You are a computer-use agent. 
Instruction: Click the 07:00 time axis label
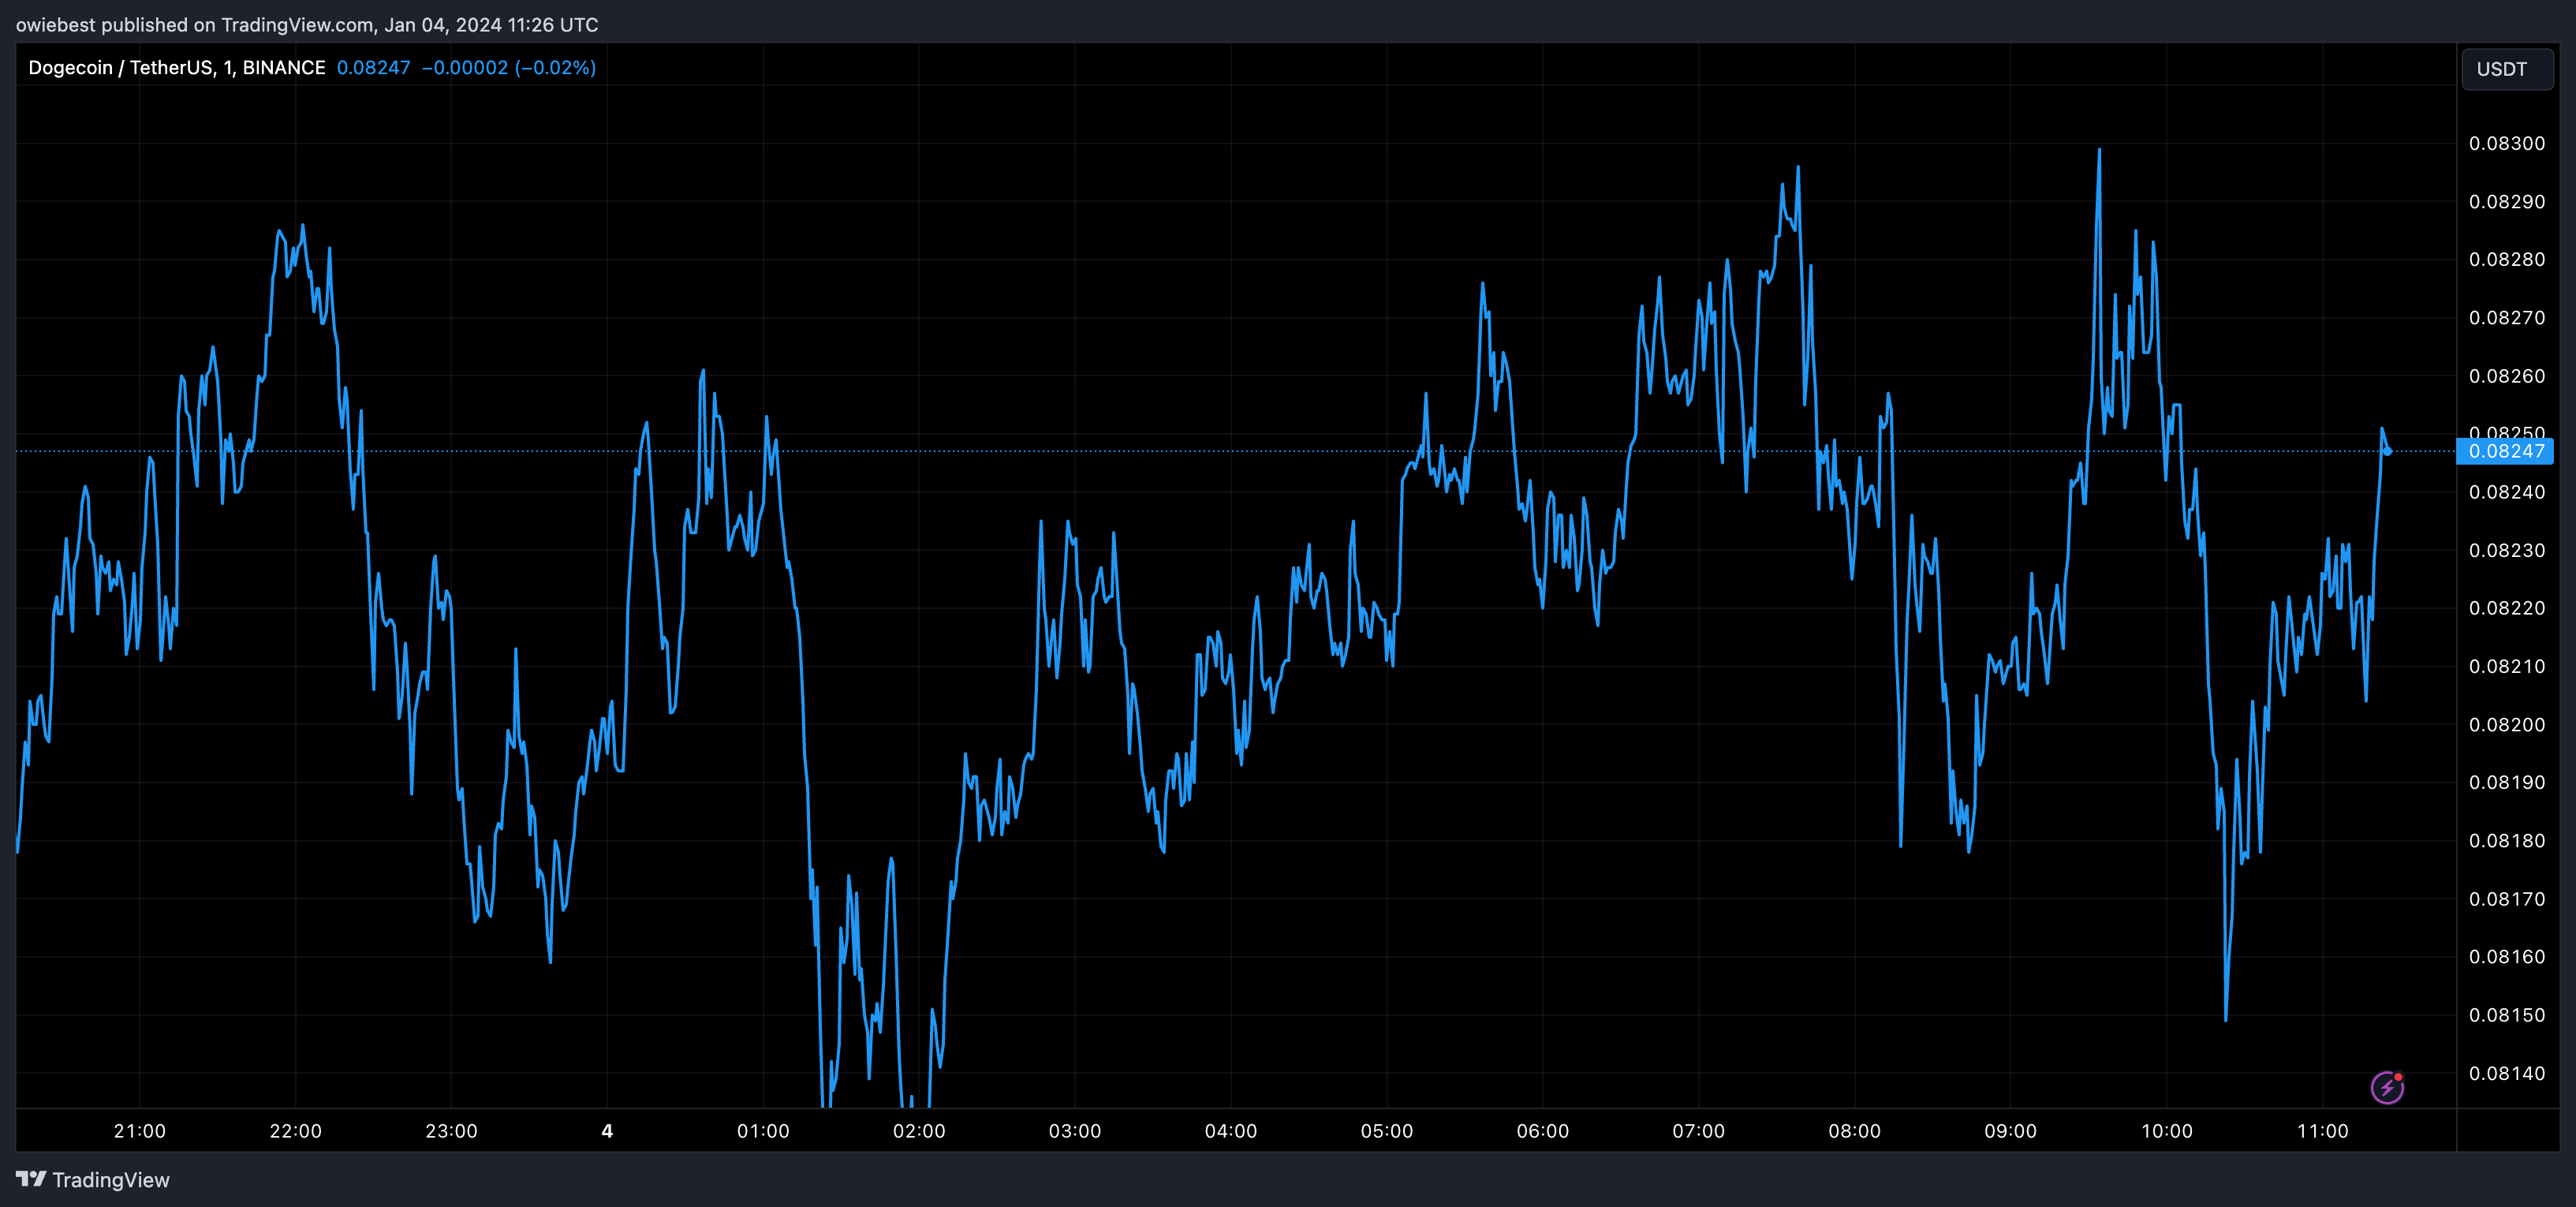tap(1698, 1131)
